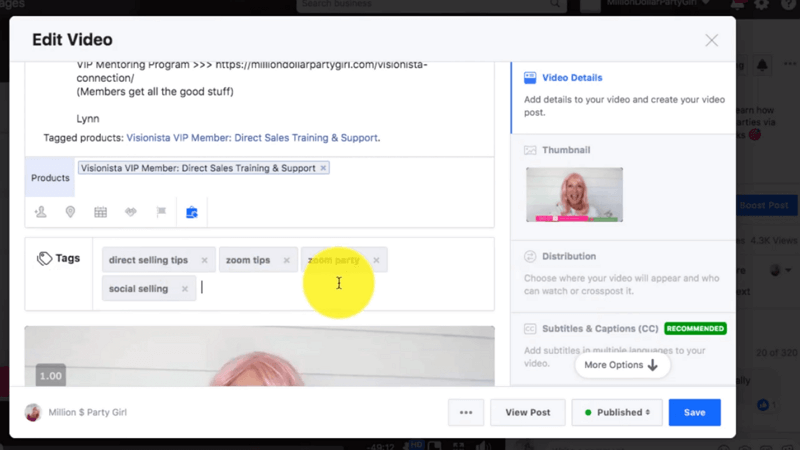The height and width of the screenshot is (450, 800).
Task: Click the Save button
Action: pos(694,412)
